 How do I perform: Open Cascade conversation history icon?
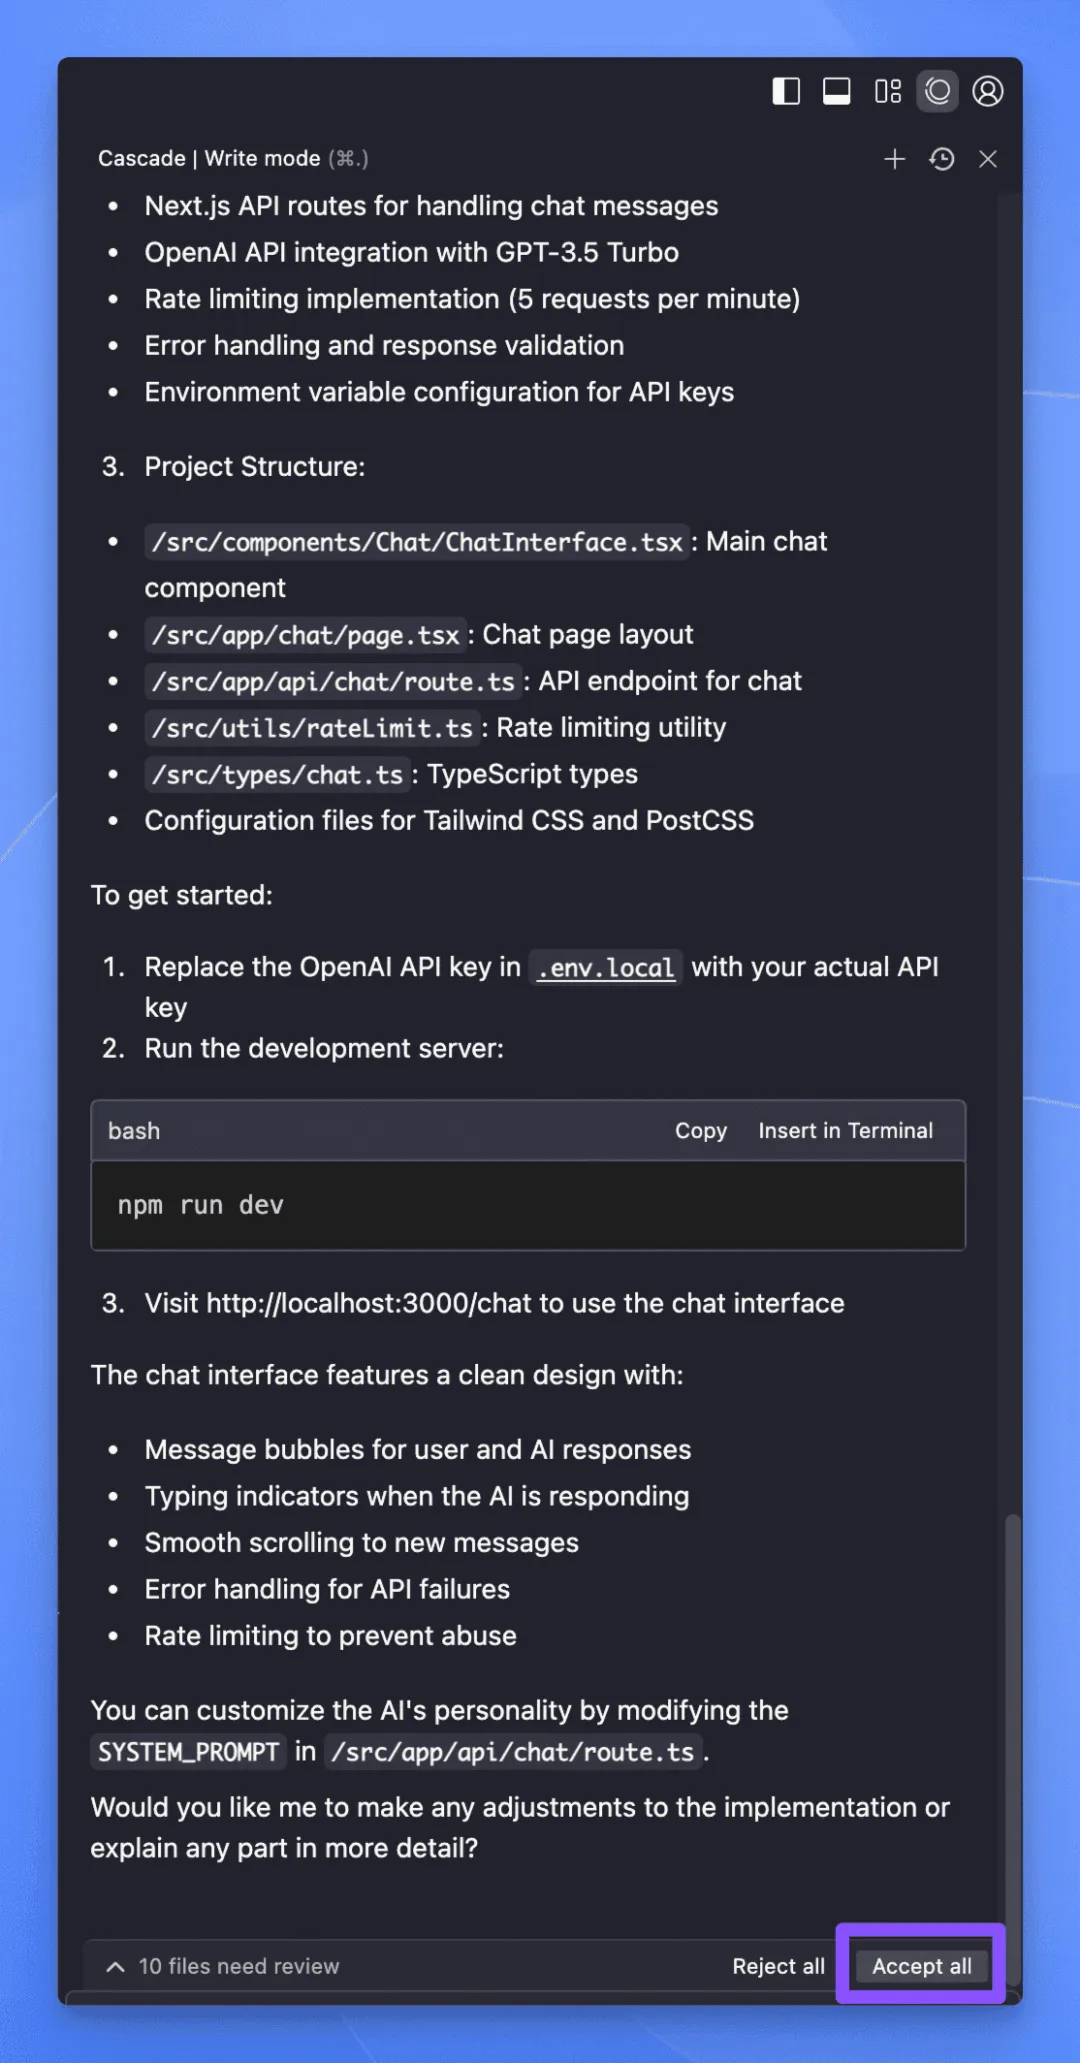941,159
